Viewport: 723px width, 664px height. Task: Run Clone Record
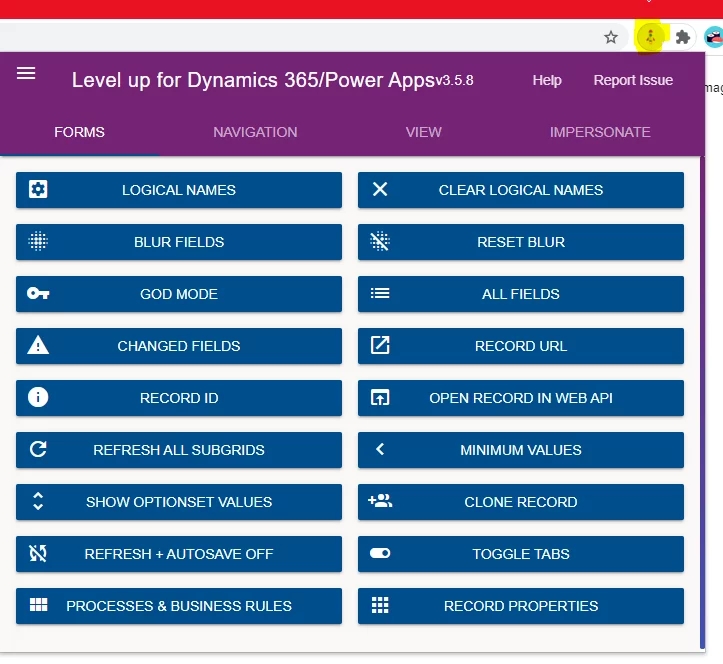tap(521, 502)
